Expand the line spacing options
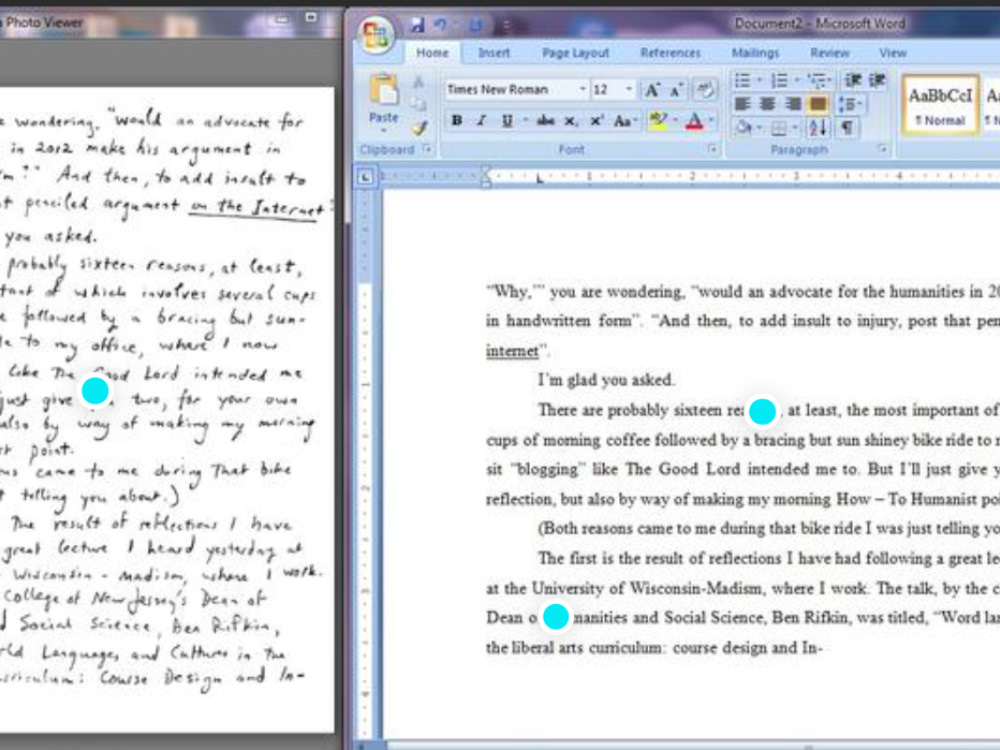Image resolution: width=1000 pixels, height=750 pixels. (x=850, y=103)
